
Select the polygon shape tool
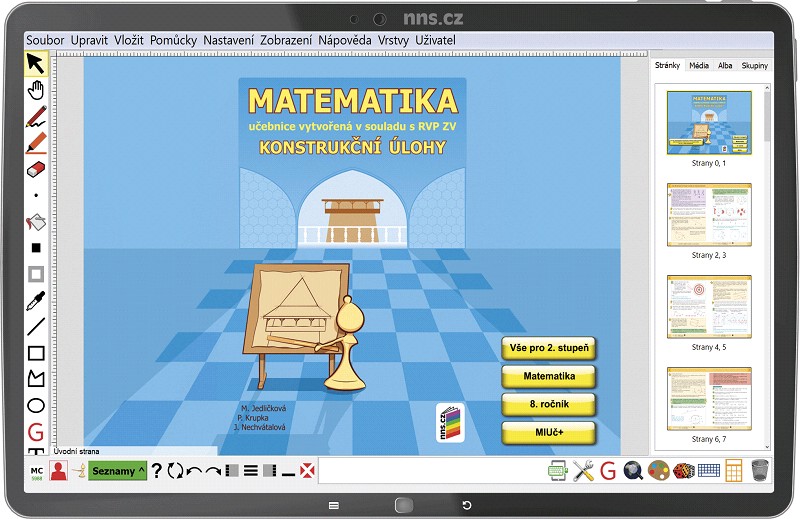pyautogui.click(x=36, y=379)
